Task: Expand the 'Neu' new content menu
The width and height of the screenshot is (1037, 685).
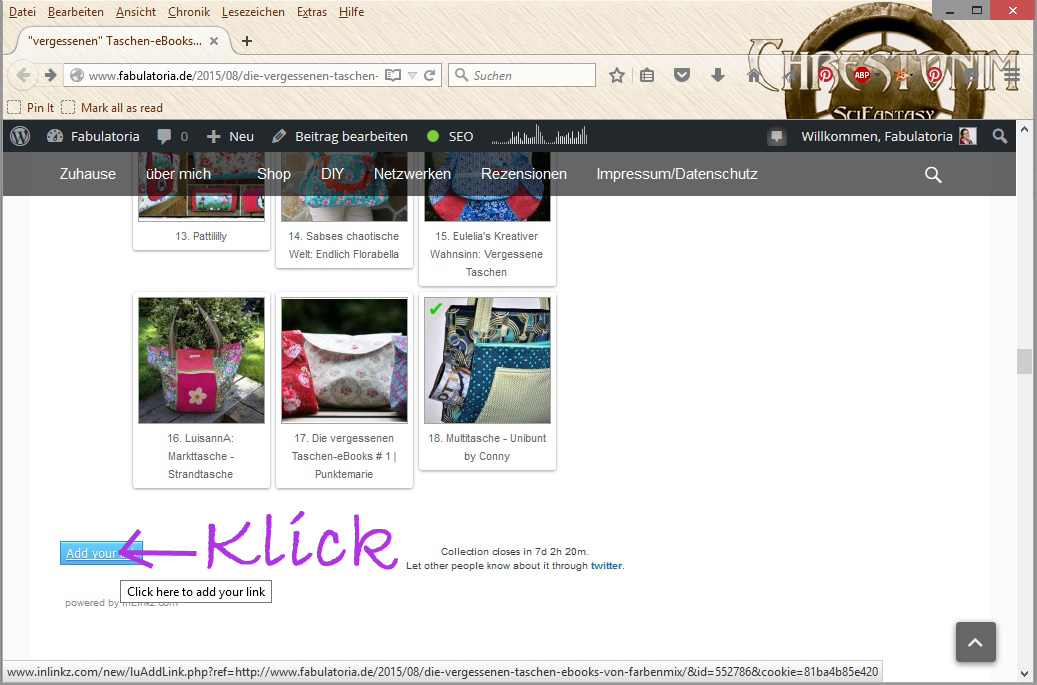Action: coord(230,136)
